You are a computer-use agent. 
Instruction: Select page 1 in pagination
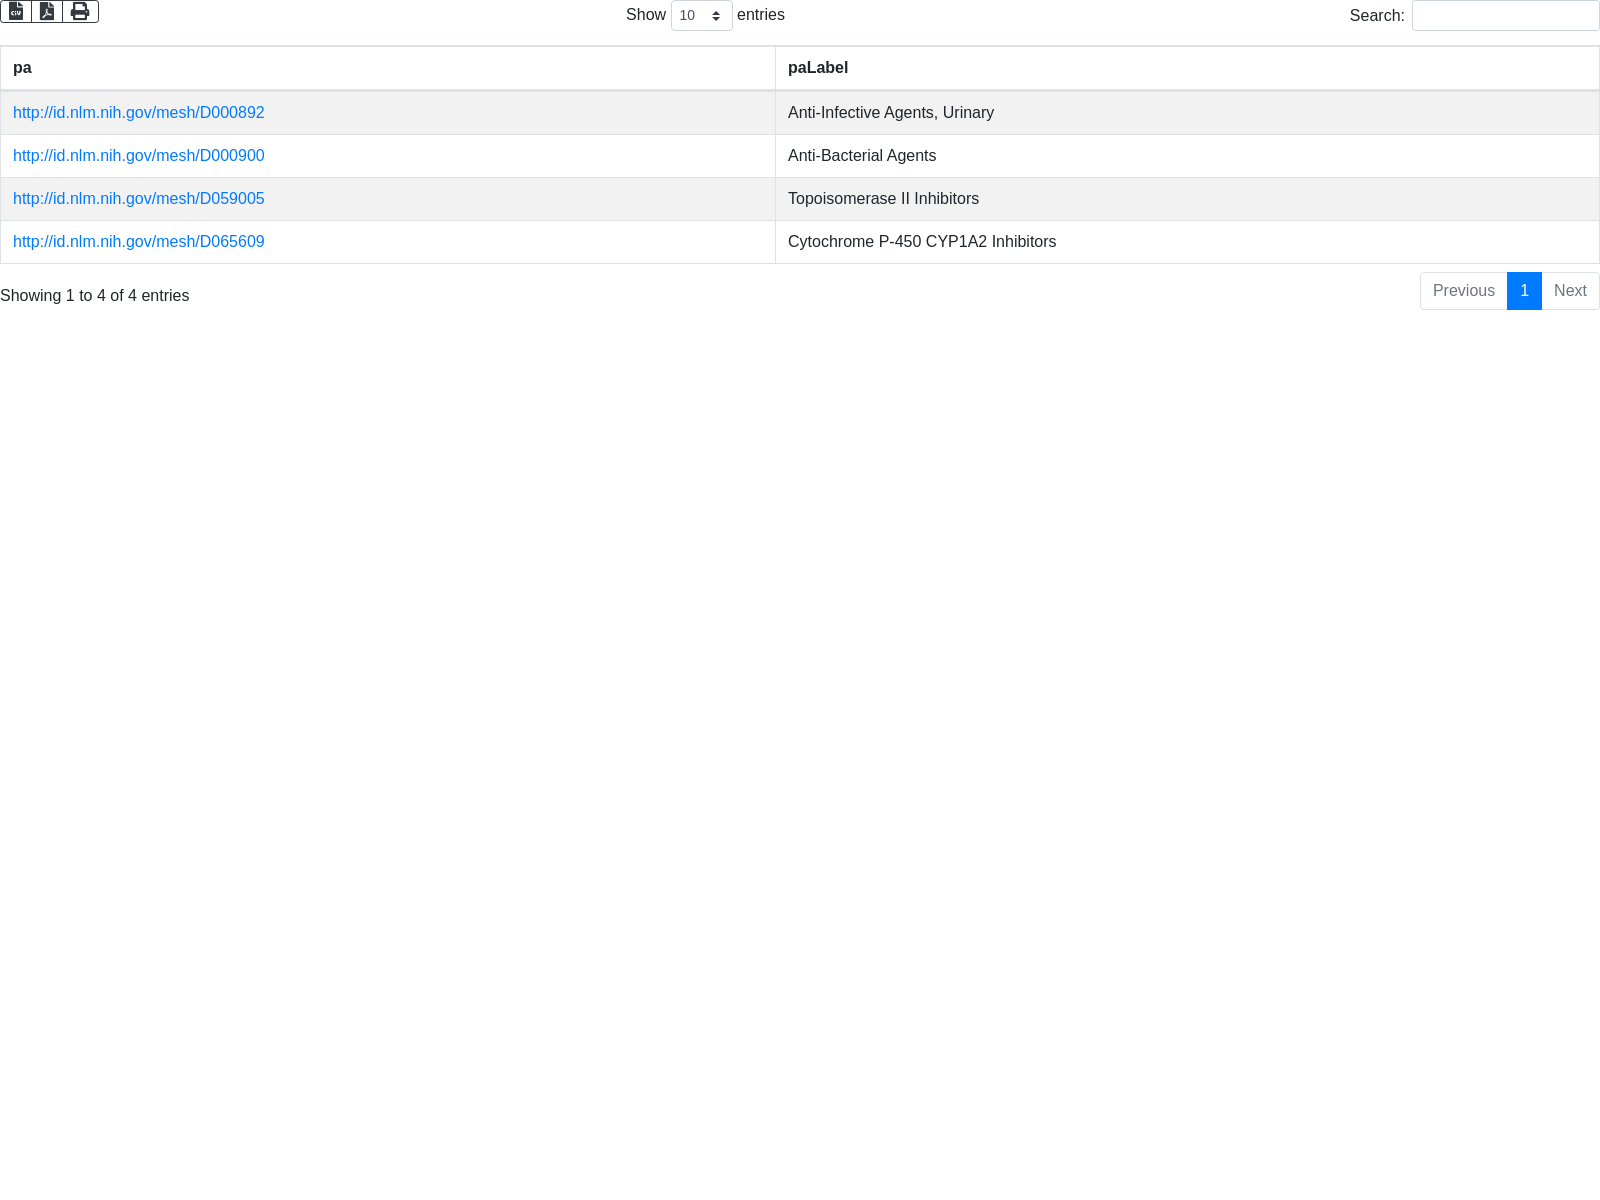tap(1524, 291)
